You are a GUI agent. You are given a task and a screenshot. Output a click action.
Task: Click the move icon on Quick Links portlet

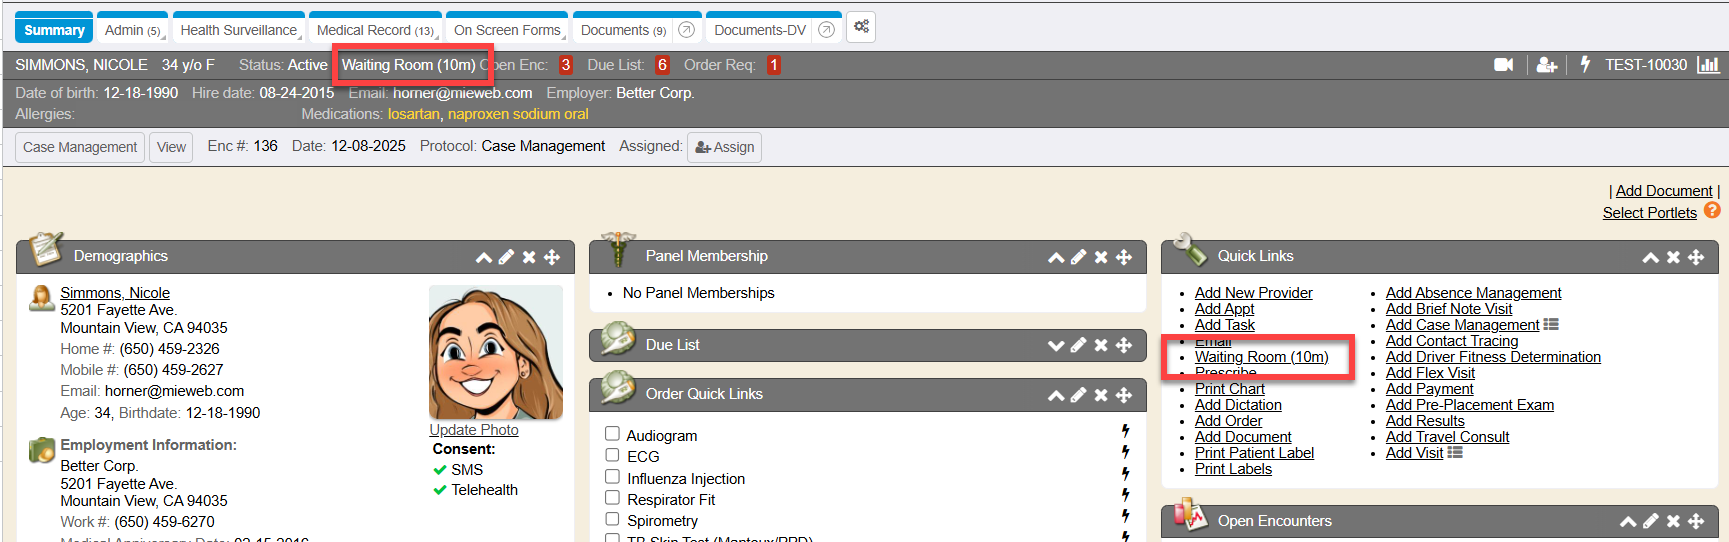pyautogui.click(x=1696, y=257)
